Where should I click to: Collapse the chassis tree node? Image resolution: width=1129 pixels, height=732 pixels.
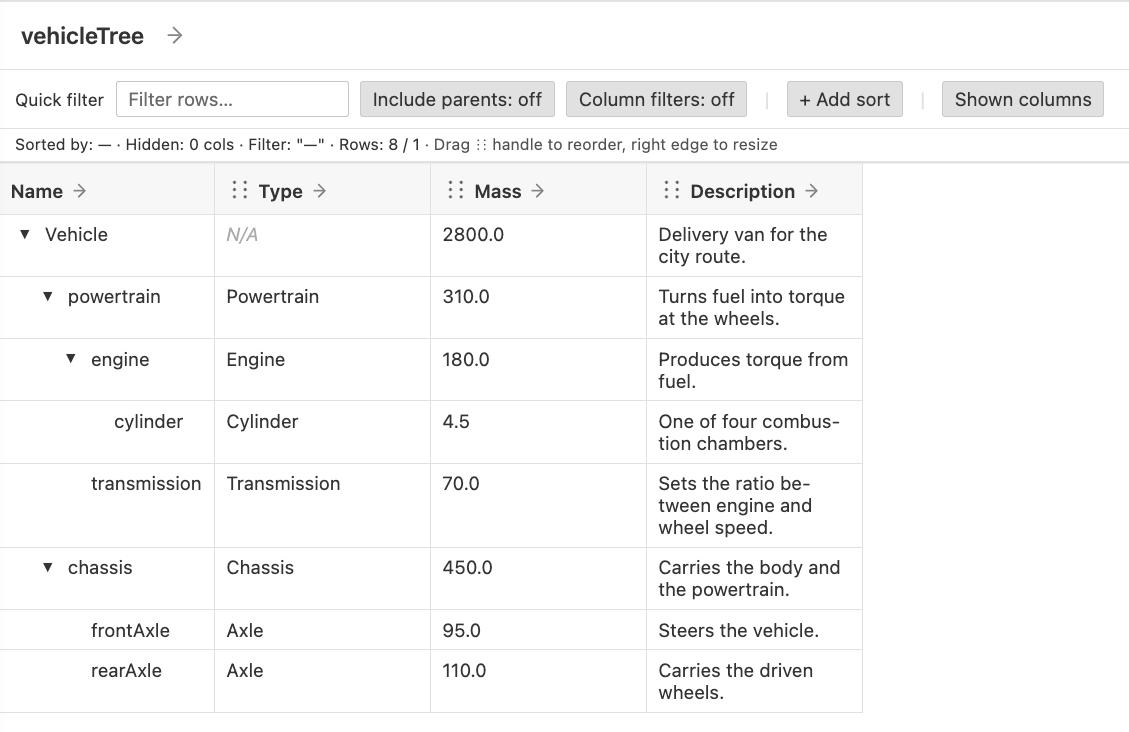[48, 567]
